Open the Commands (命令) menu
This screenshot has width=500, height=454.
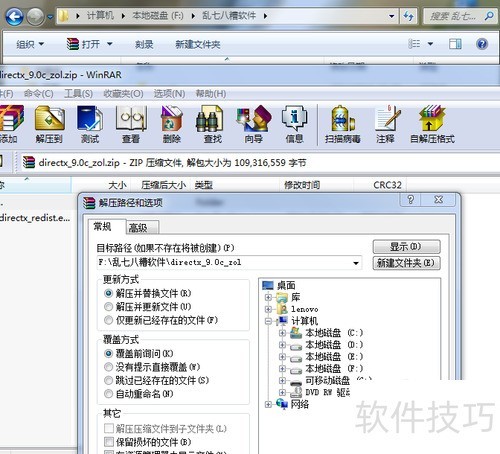[38, 94]
